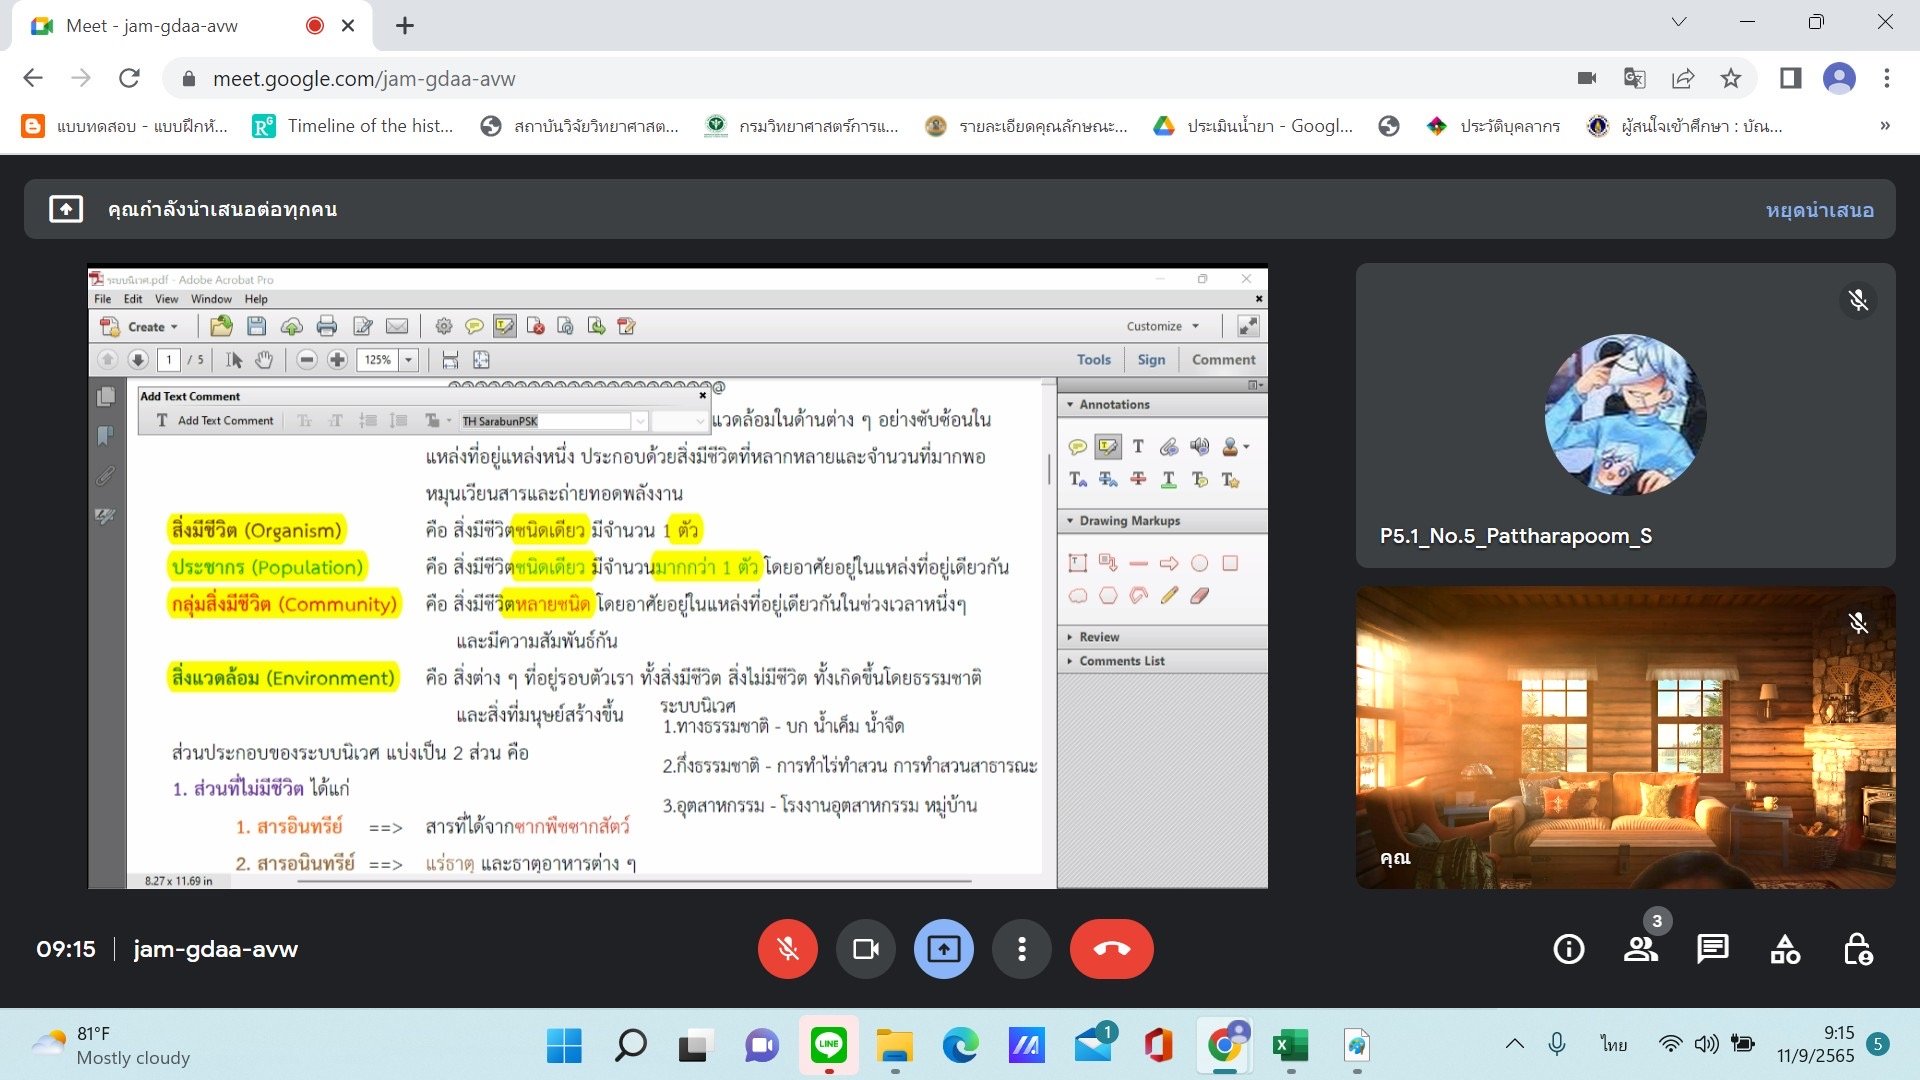Open the 125% zoom level dropdown
The image size is (1920, 1080).
(x=408, y=360)
